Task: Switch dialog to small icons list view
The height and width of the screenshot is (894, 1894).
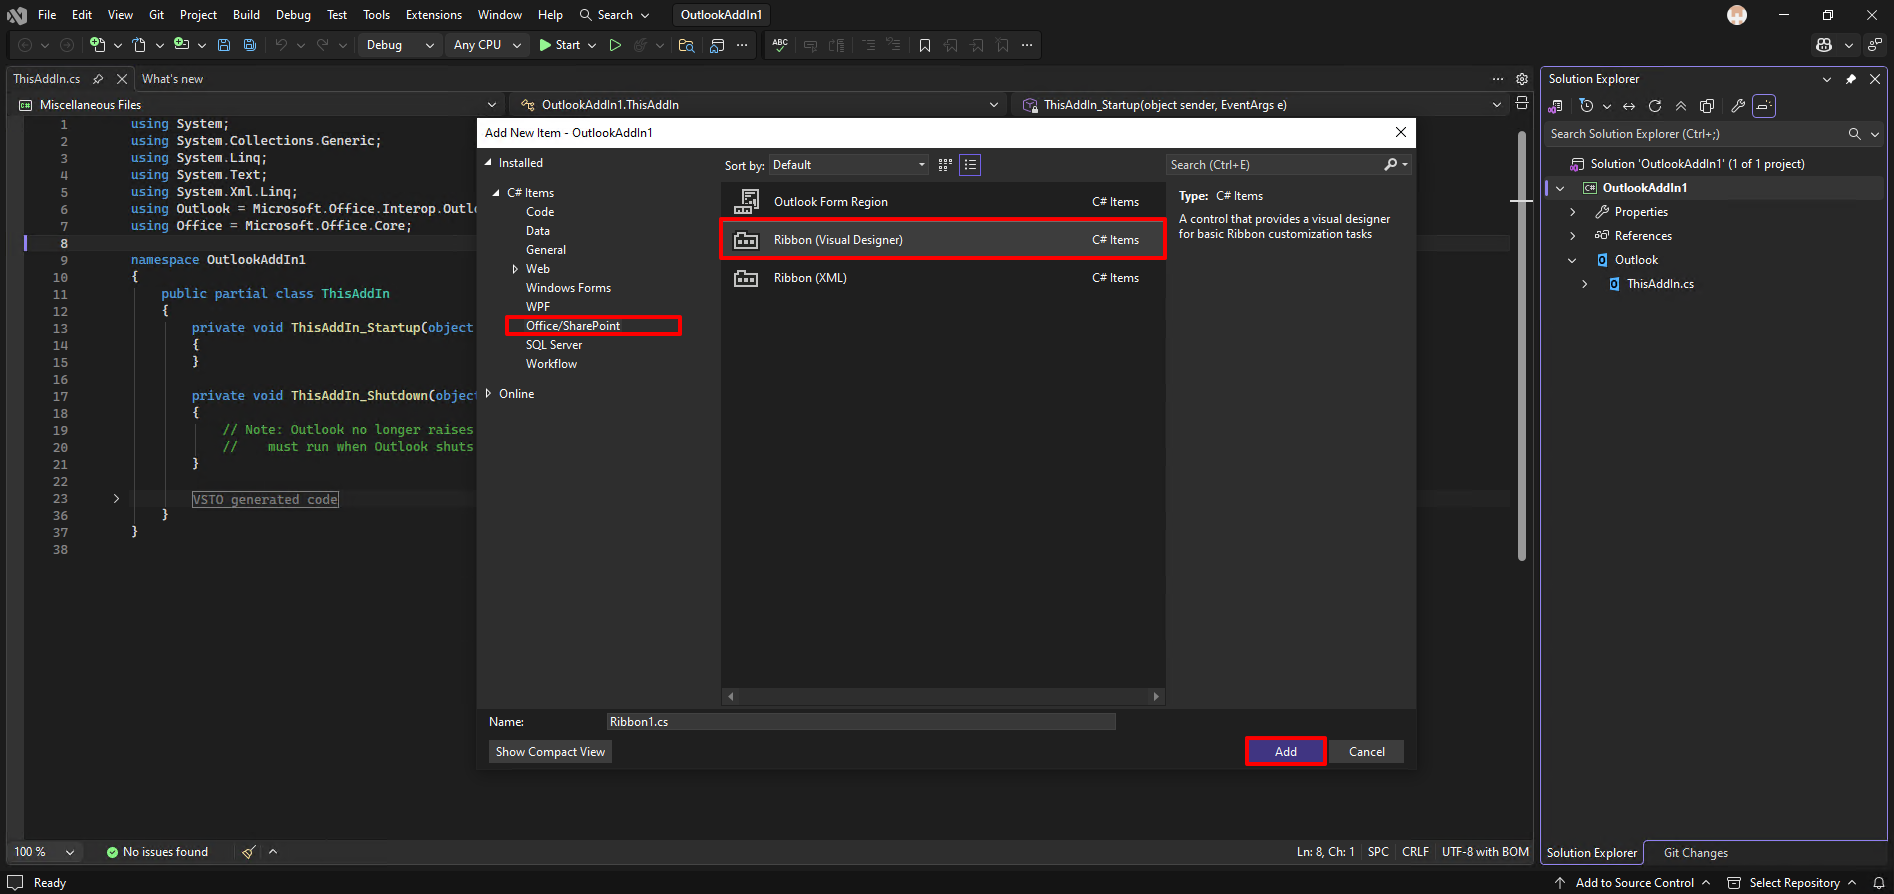Action: tap(970, 165)
